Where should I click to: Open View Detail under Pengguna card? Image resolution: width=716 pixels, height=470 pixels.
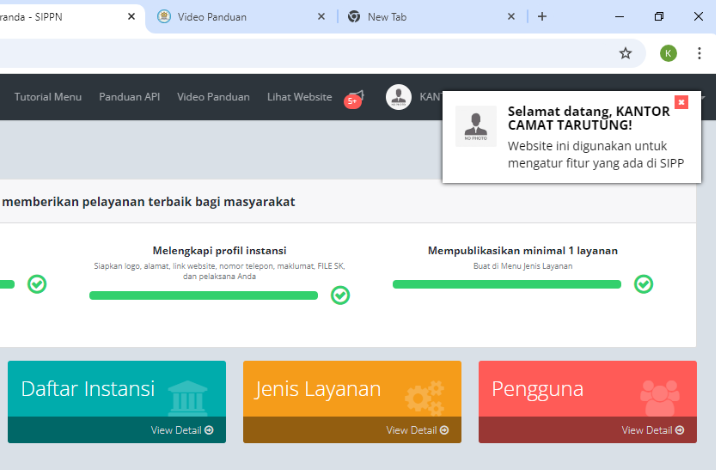[651, 430]
